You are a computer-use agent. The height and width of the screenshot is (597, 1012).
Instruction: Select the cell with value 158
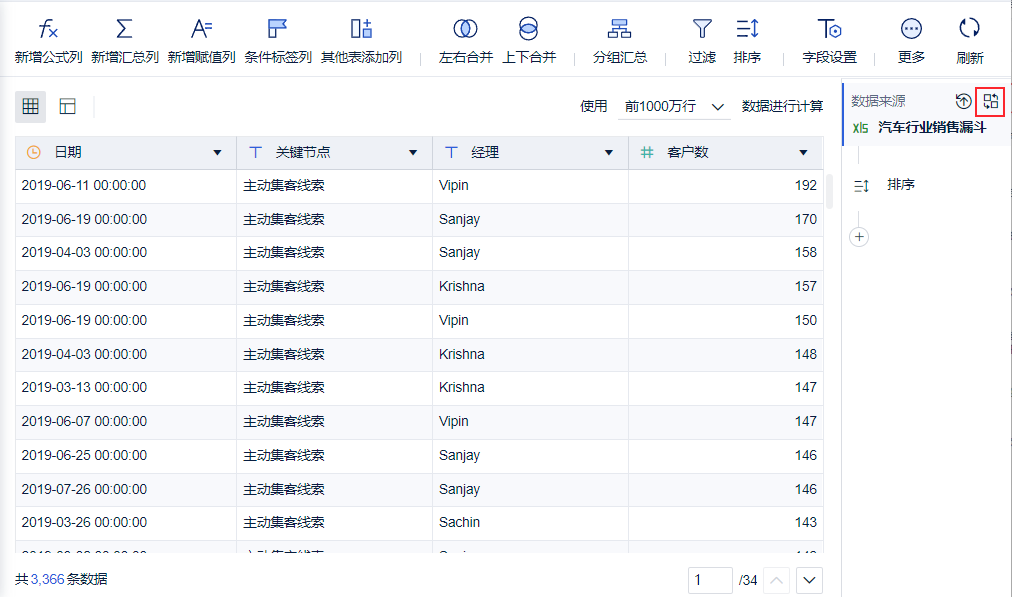click(725, 253)
